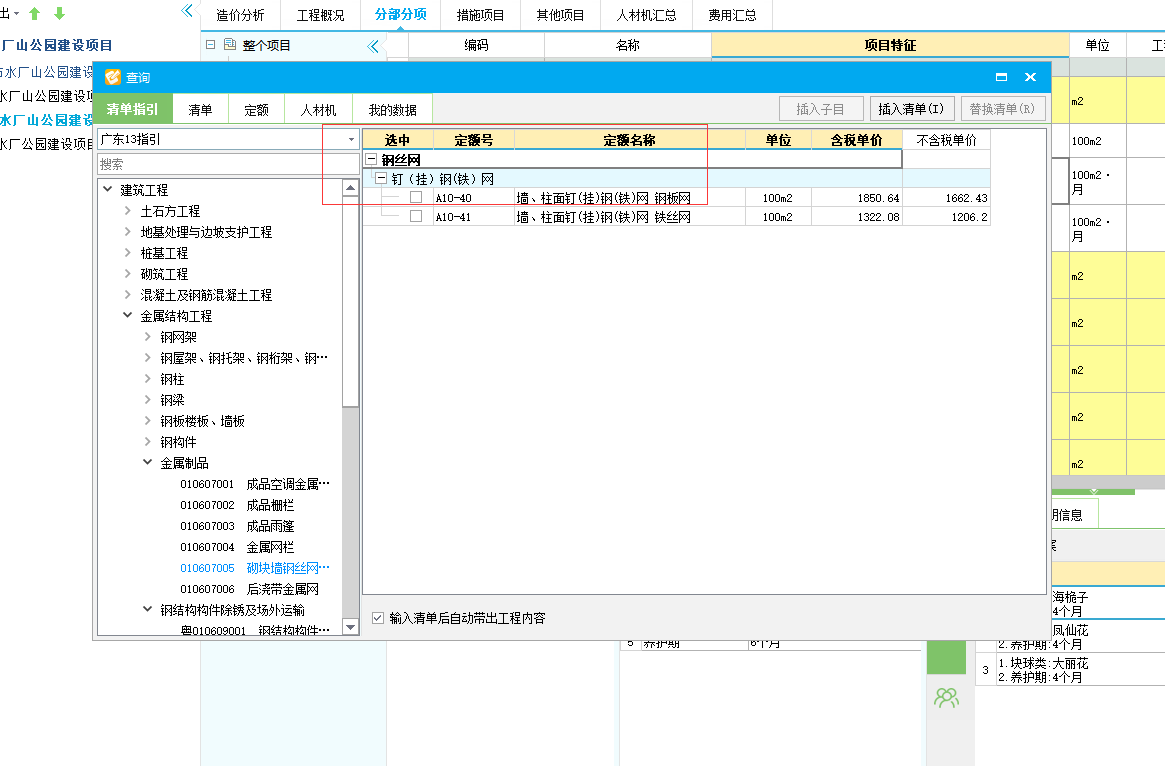
Task: Select 钢板楼板、墙板 tree item
Action: click(202, 421)
